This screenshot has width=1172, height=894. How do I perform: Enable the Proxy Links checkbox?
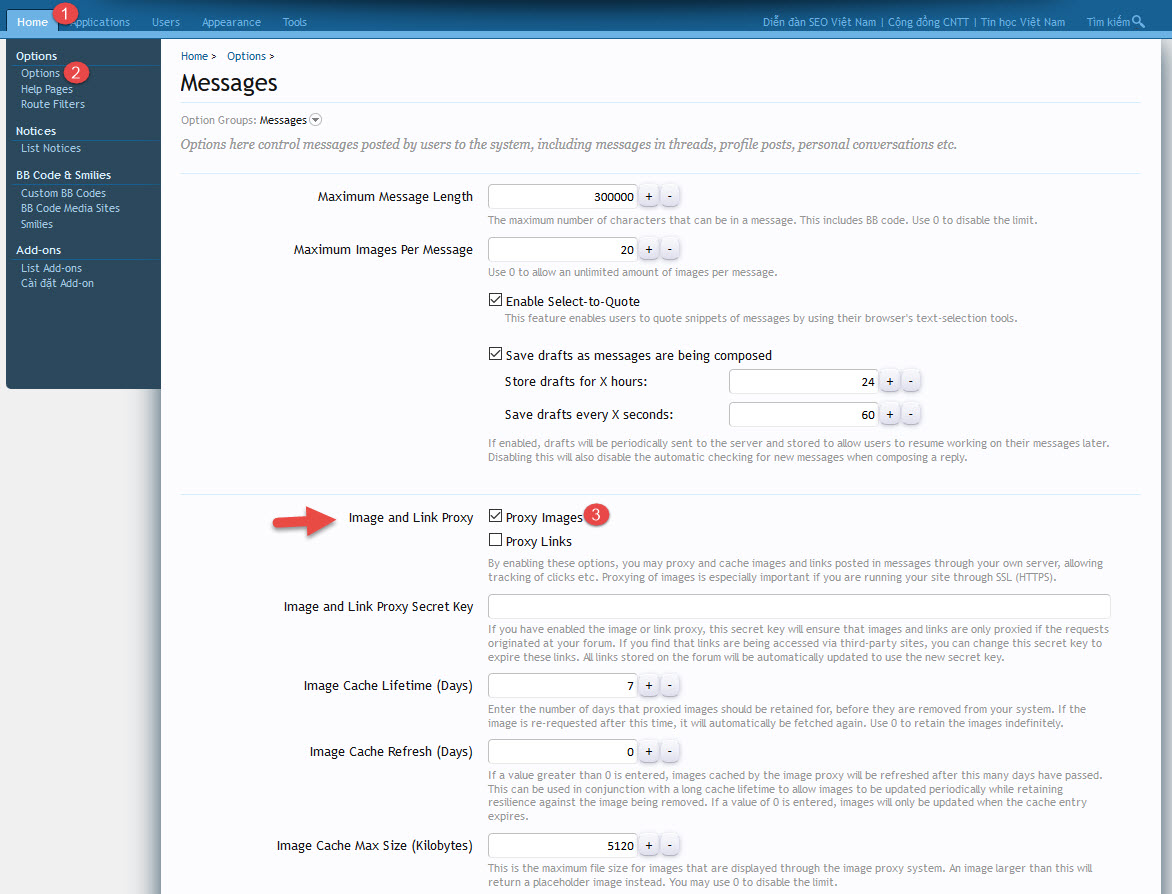(x=495, y=540)
